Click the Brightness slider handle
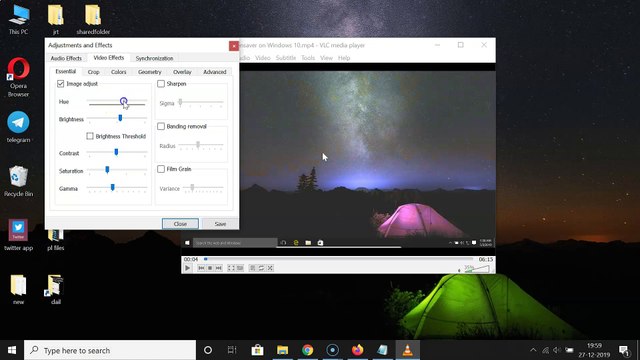Screen dimensions: 640x360 [x=120, y=118]
